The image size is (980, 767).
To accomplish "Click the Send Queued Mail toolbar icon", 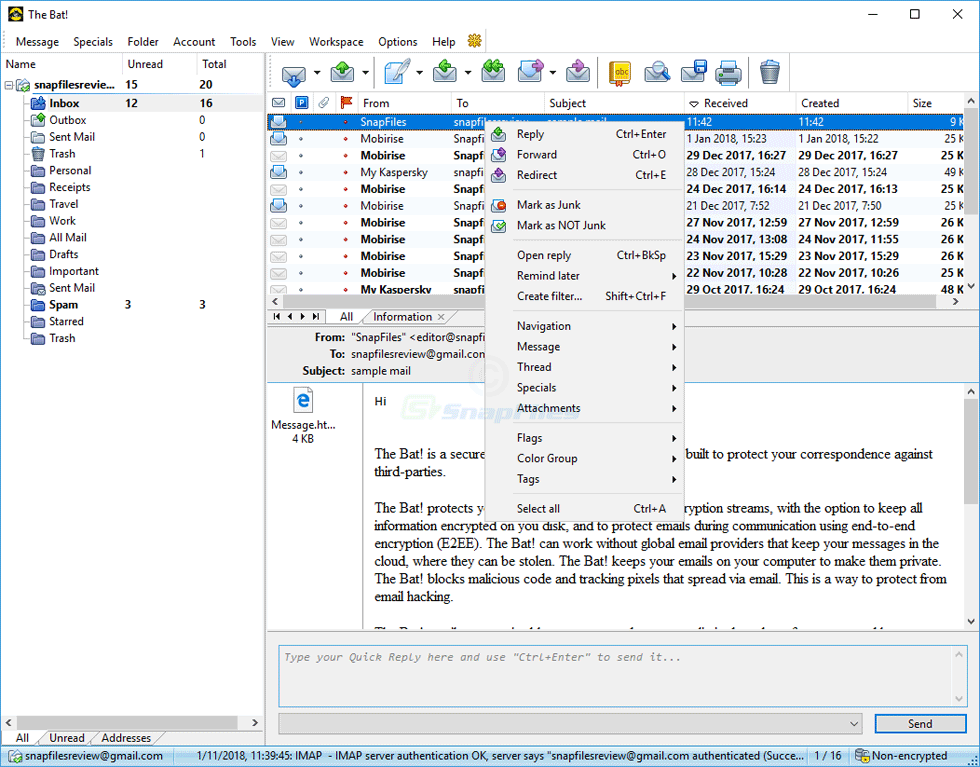I will tap(342, 73).
